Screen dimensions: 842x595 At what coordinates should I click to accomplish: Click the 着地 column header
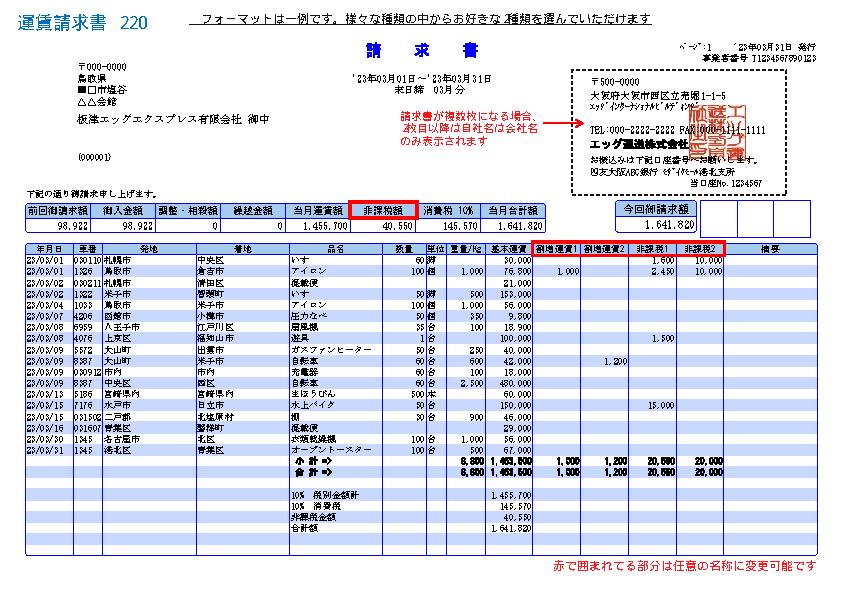[x=243, y=249]
